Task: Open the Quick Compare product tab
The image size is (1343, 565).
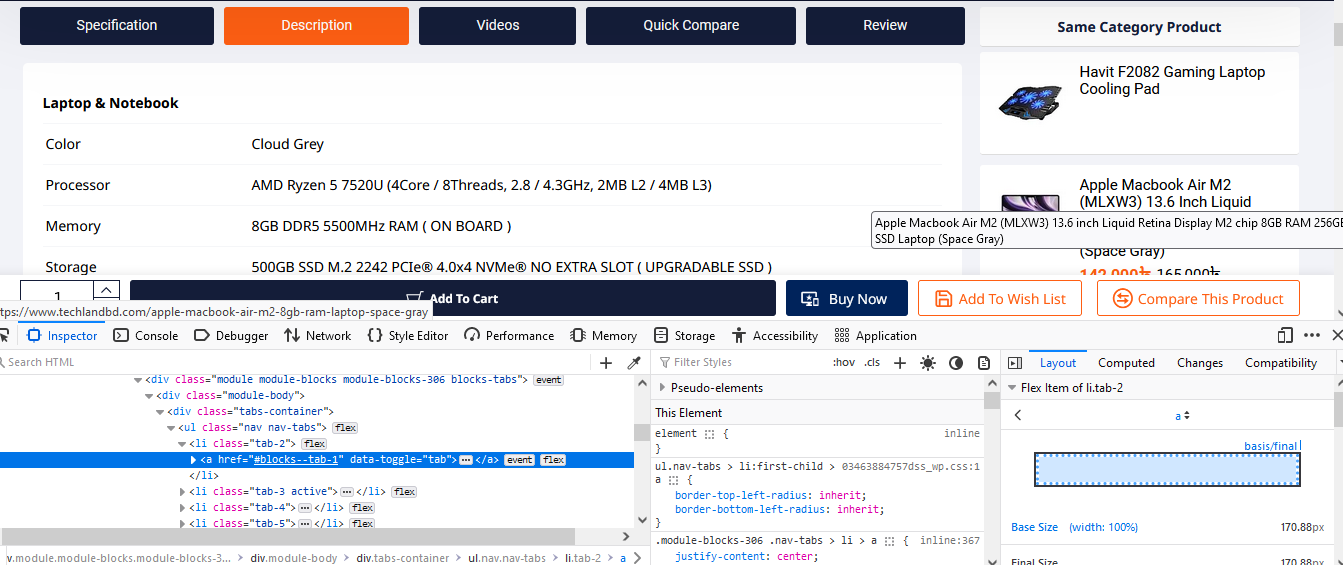Action: coord(691,26)
